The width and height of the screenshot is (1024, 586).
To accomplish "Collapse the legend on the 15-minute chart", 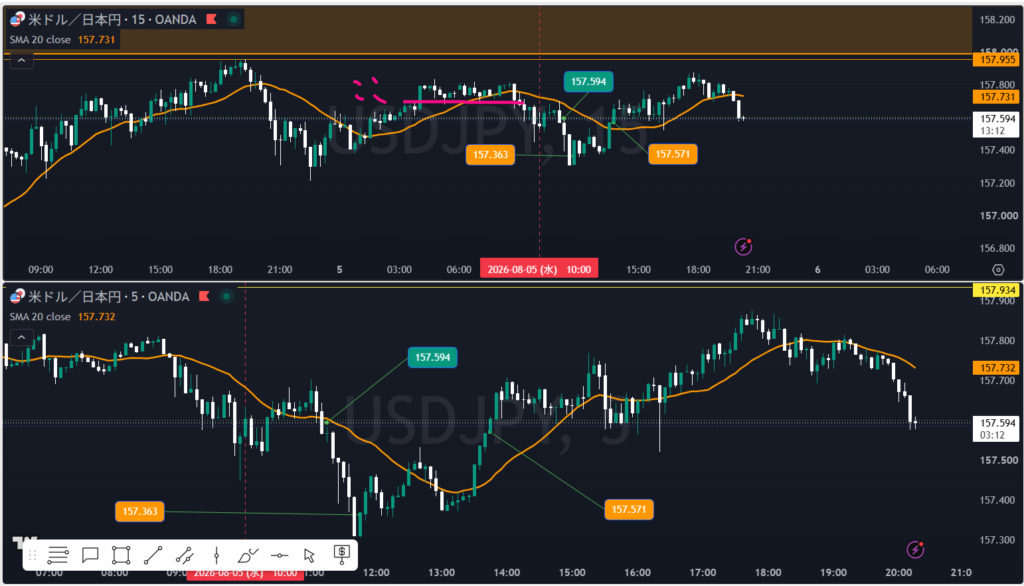I will (x=22, y=61).
